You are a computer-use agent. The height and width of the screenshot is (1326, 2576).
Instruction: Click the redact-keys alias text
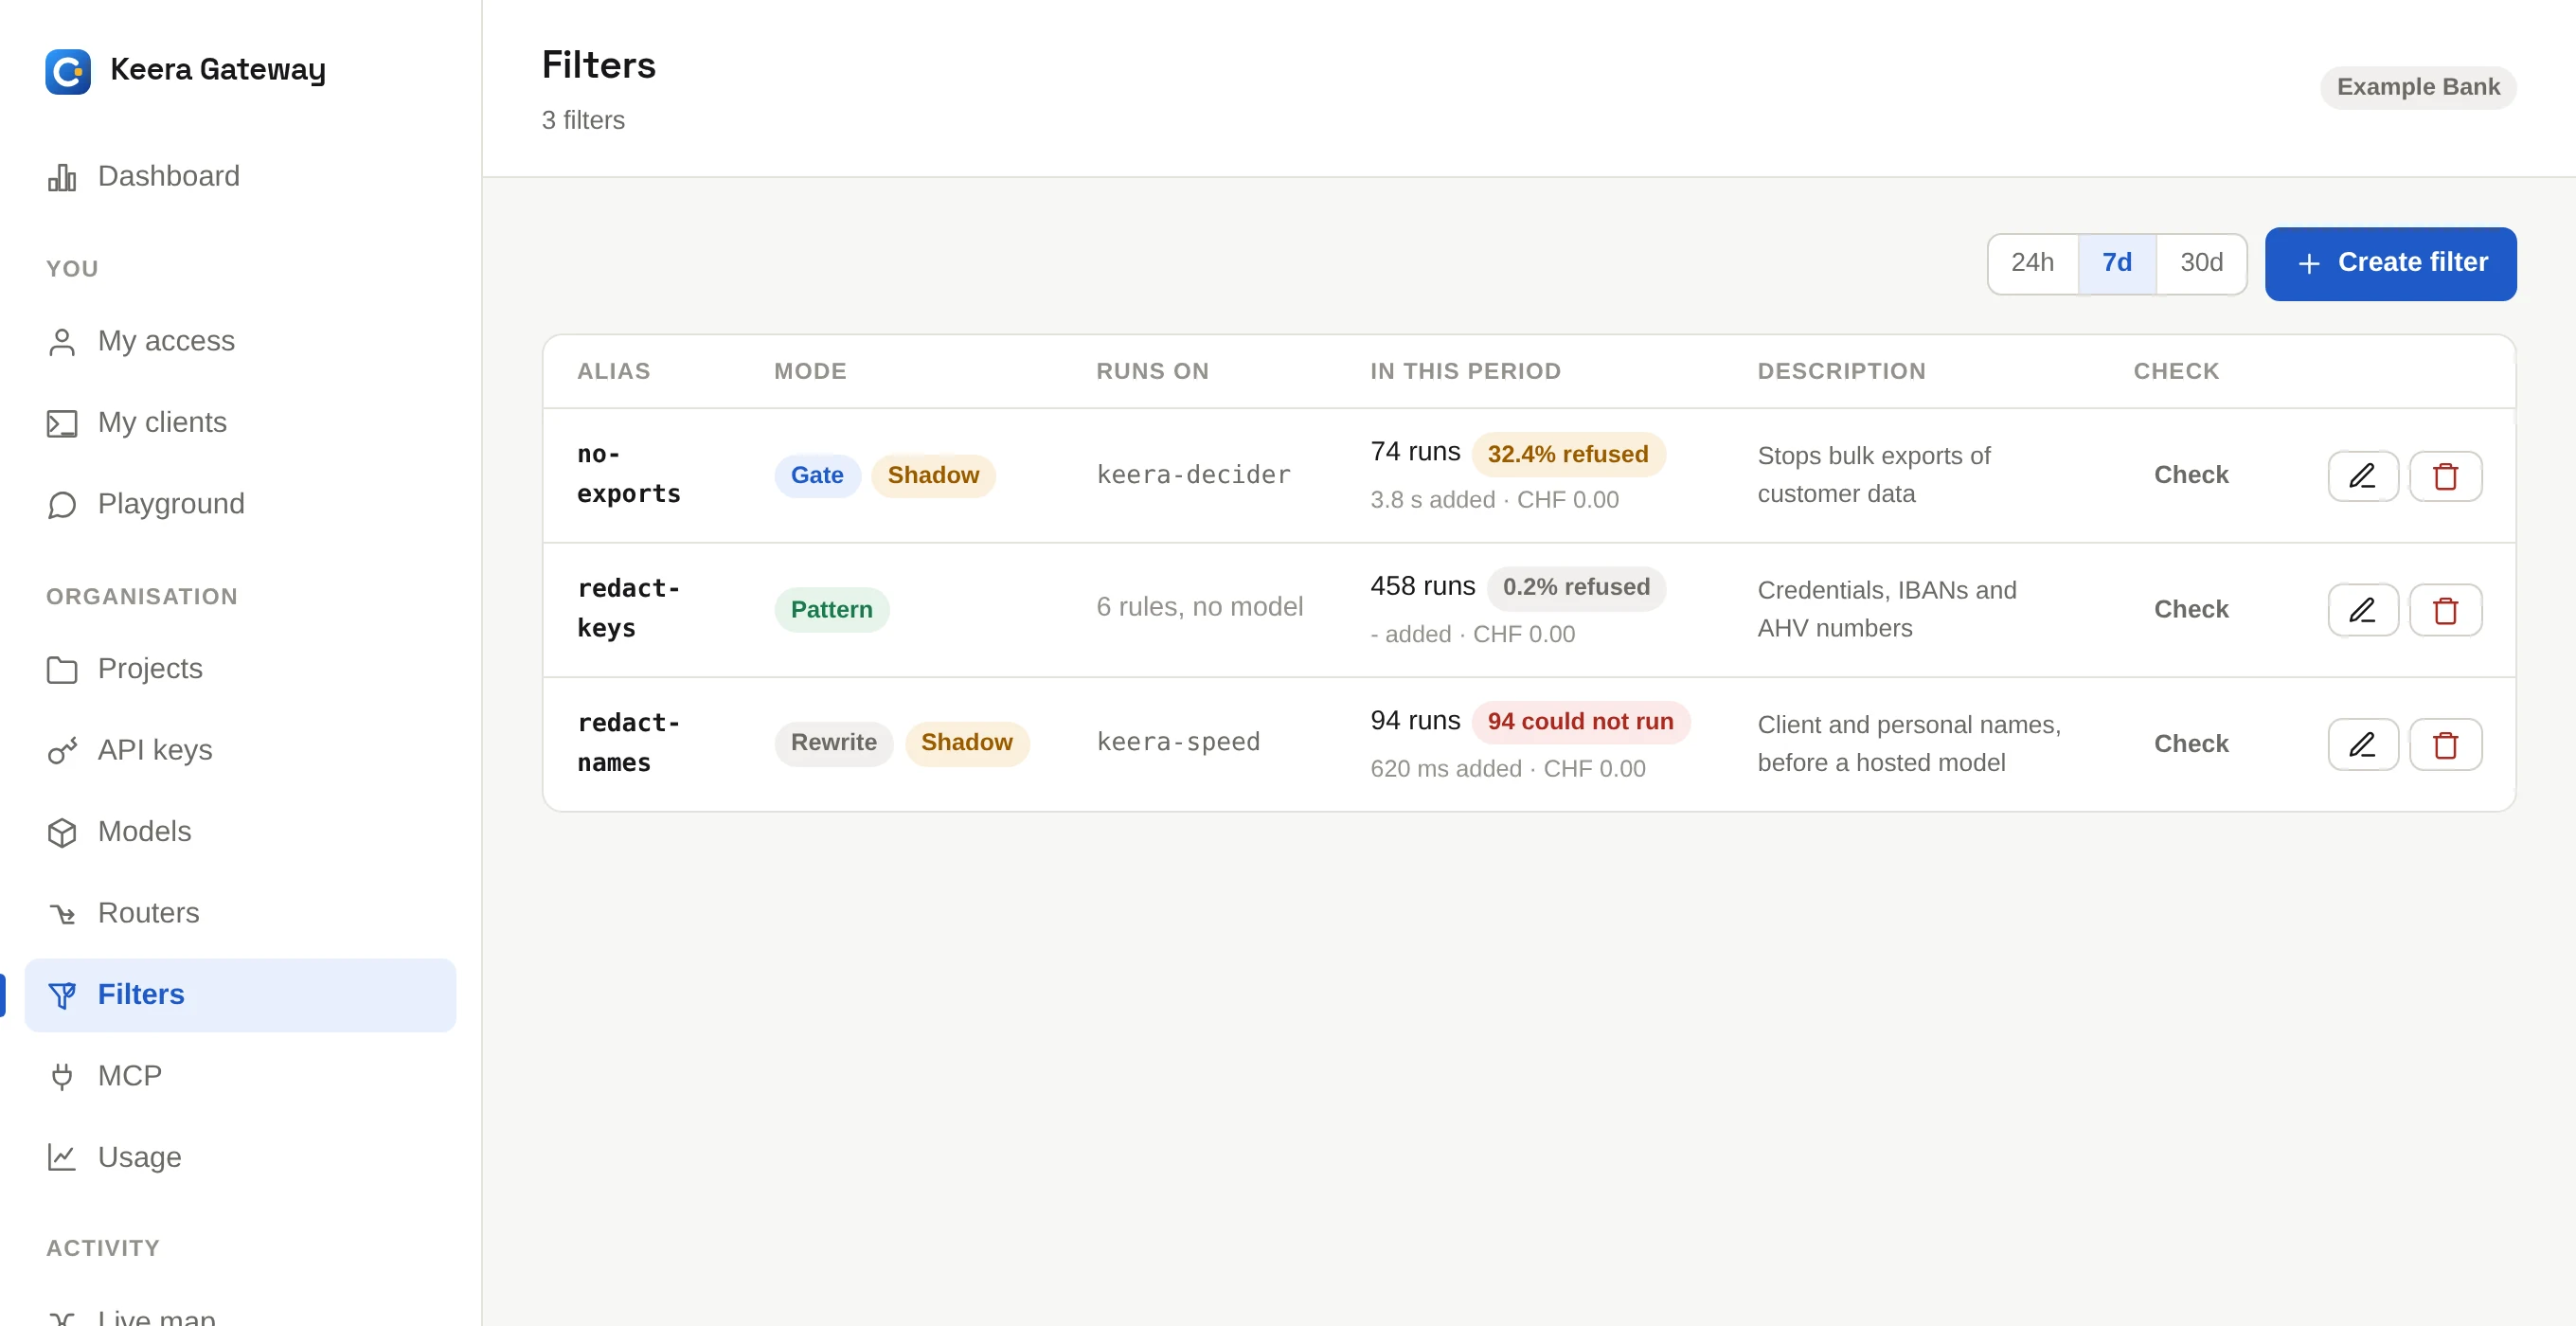pos(628,609)
